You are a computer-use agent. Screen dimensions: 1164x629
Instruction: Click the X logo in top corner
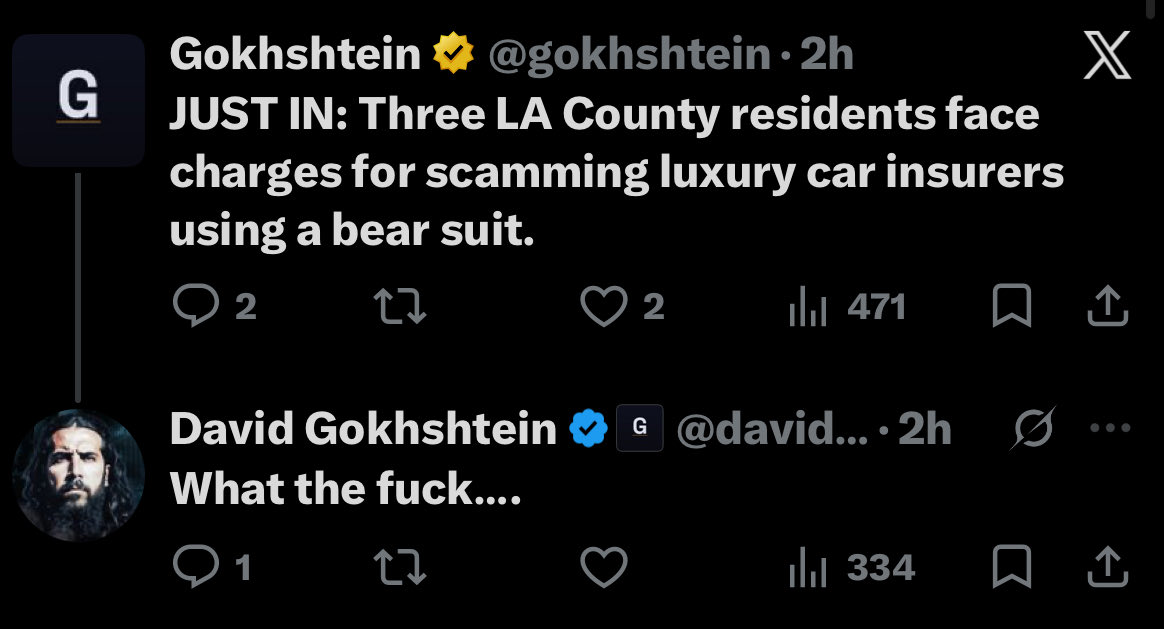point(1108,57)
